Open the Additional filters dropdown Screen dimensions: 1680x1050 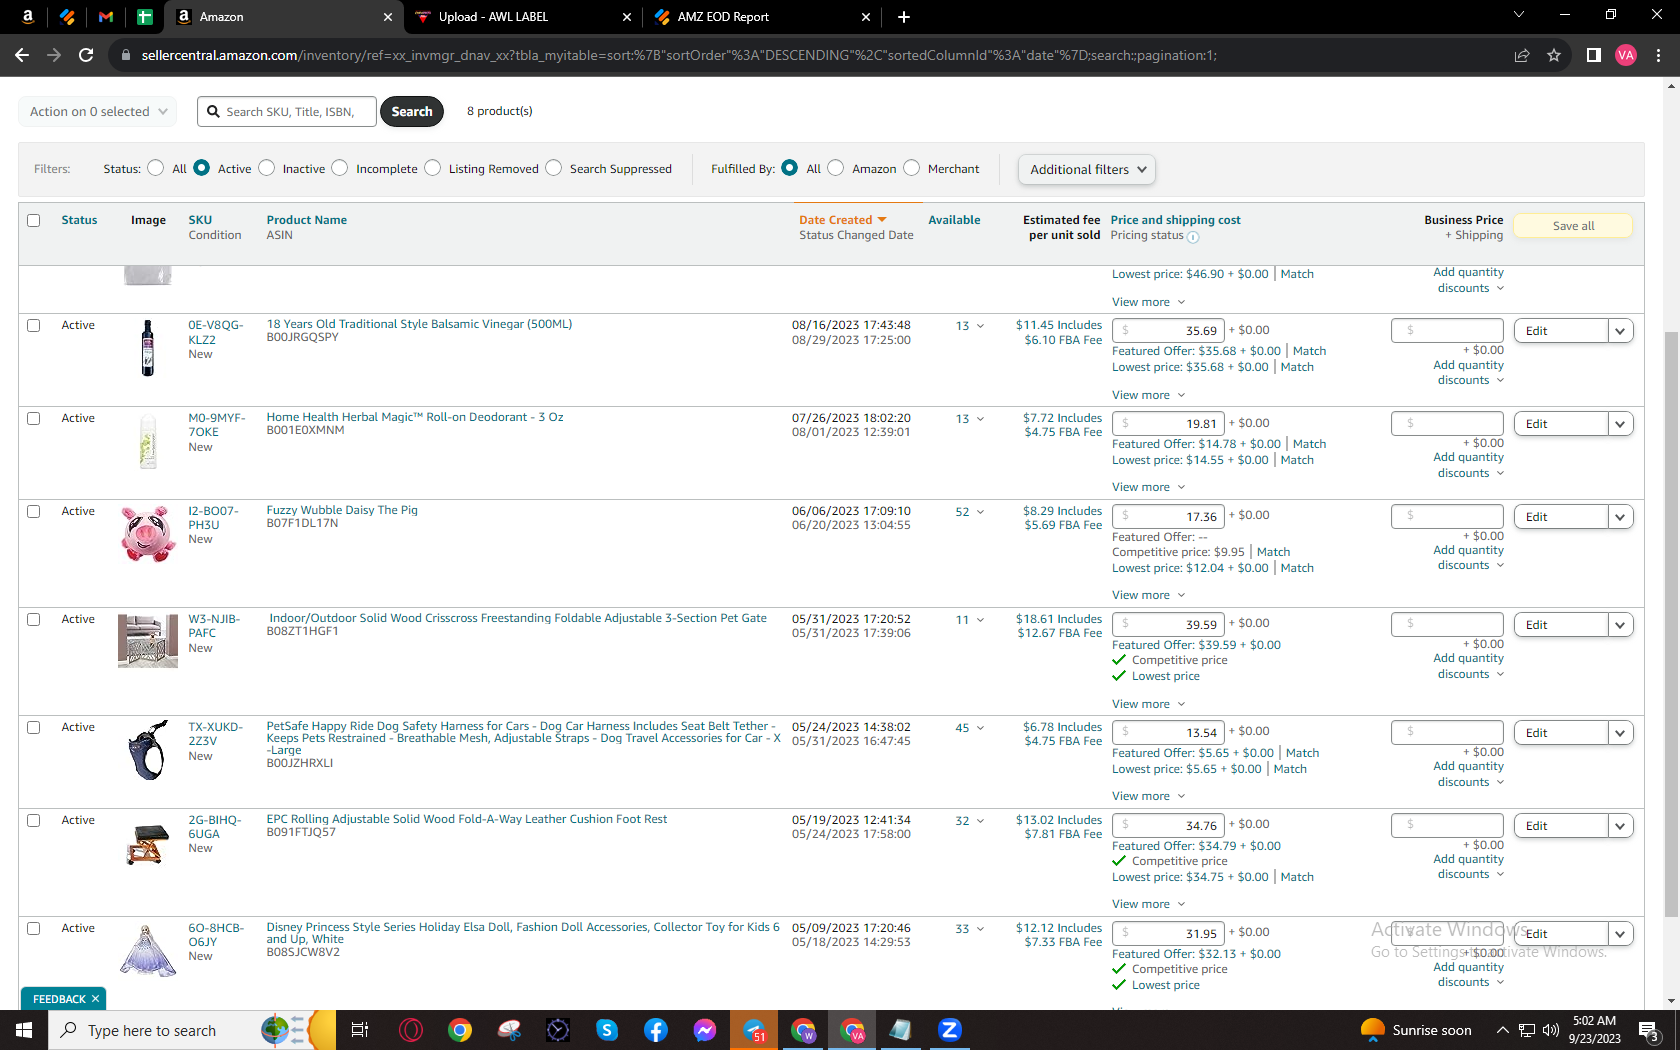click(x=1087, y=170)
